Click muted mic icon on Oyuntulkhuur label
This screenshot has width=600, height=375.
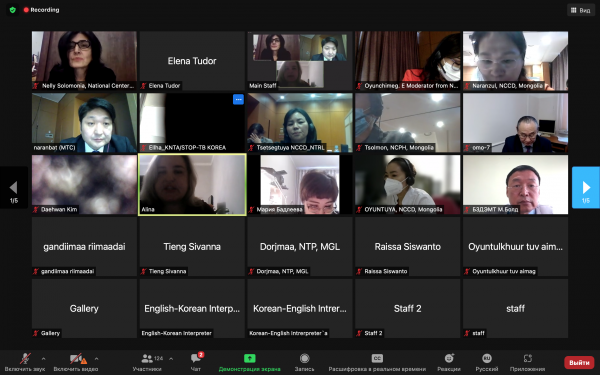pos(467,271)
